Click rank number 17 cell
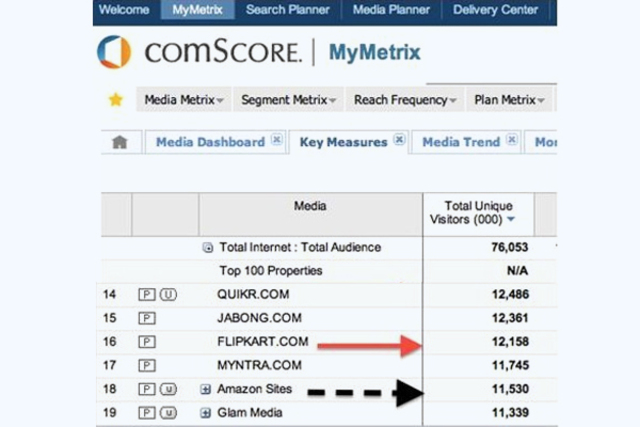This screenshot has width=640, height=427. coord(109,365)
